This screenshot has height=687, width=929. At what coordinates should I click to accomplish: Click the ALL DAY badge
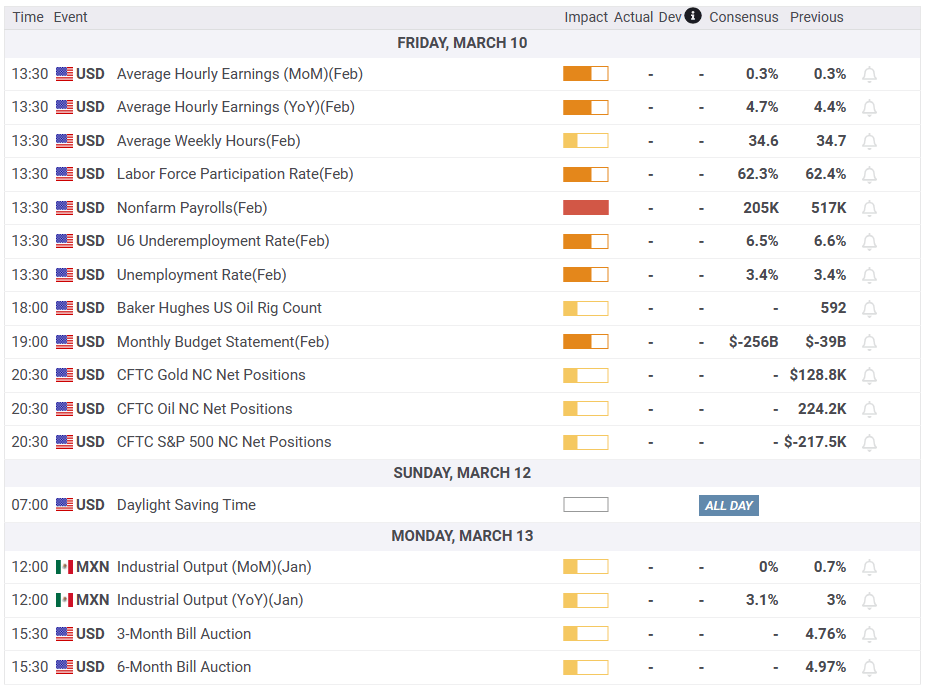[x=728, y=505]
